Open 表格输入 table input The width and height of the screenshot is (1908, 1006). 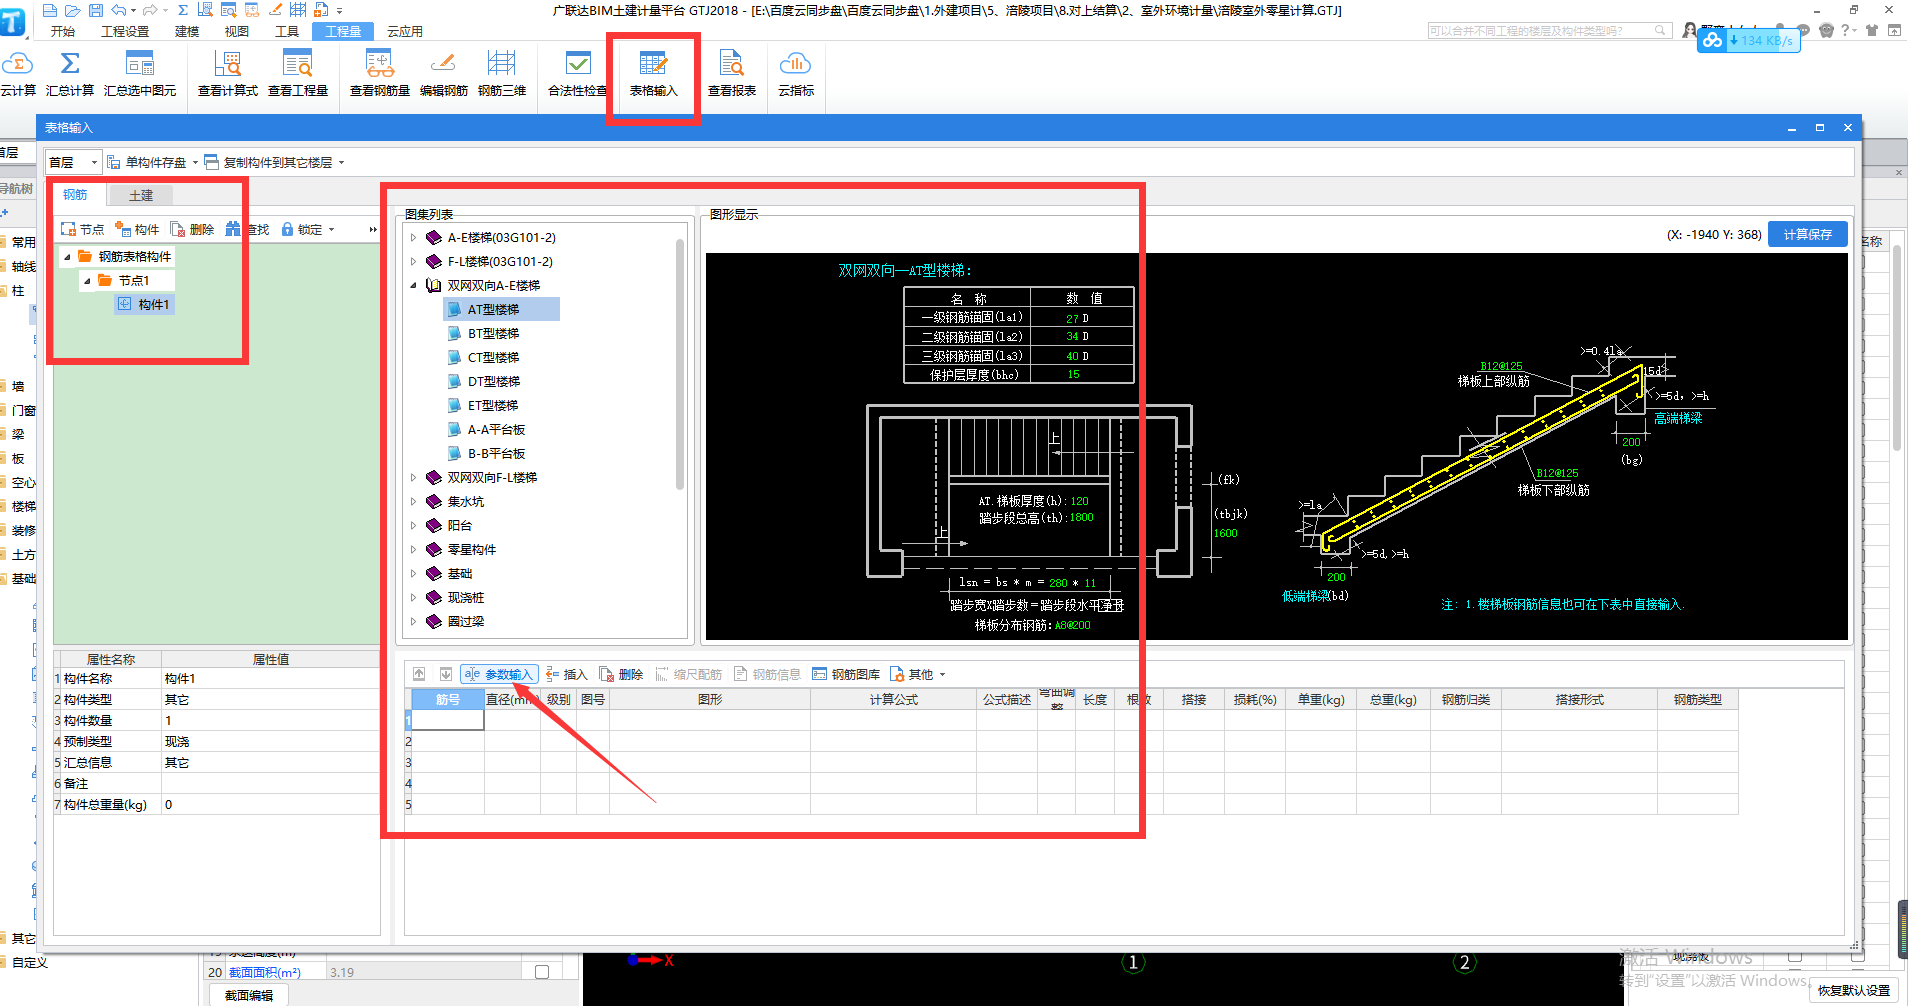[653, 74]
